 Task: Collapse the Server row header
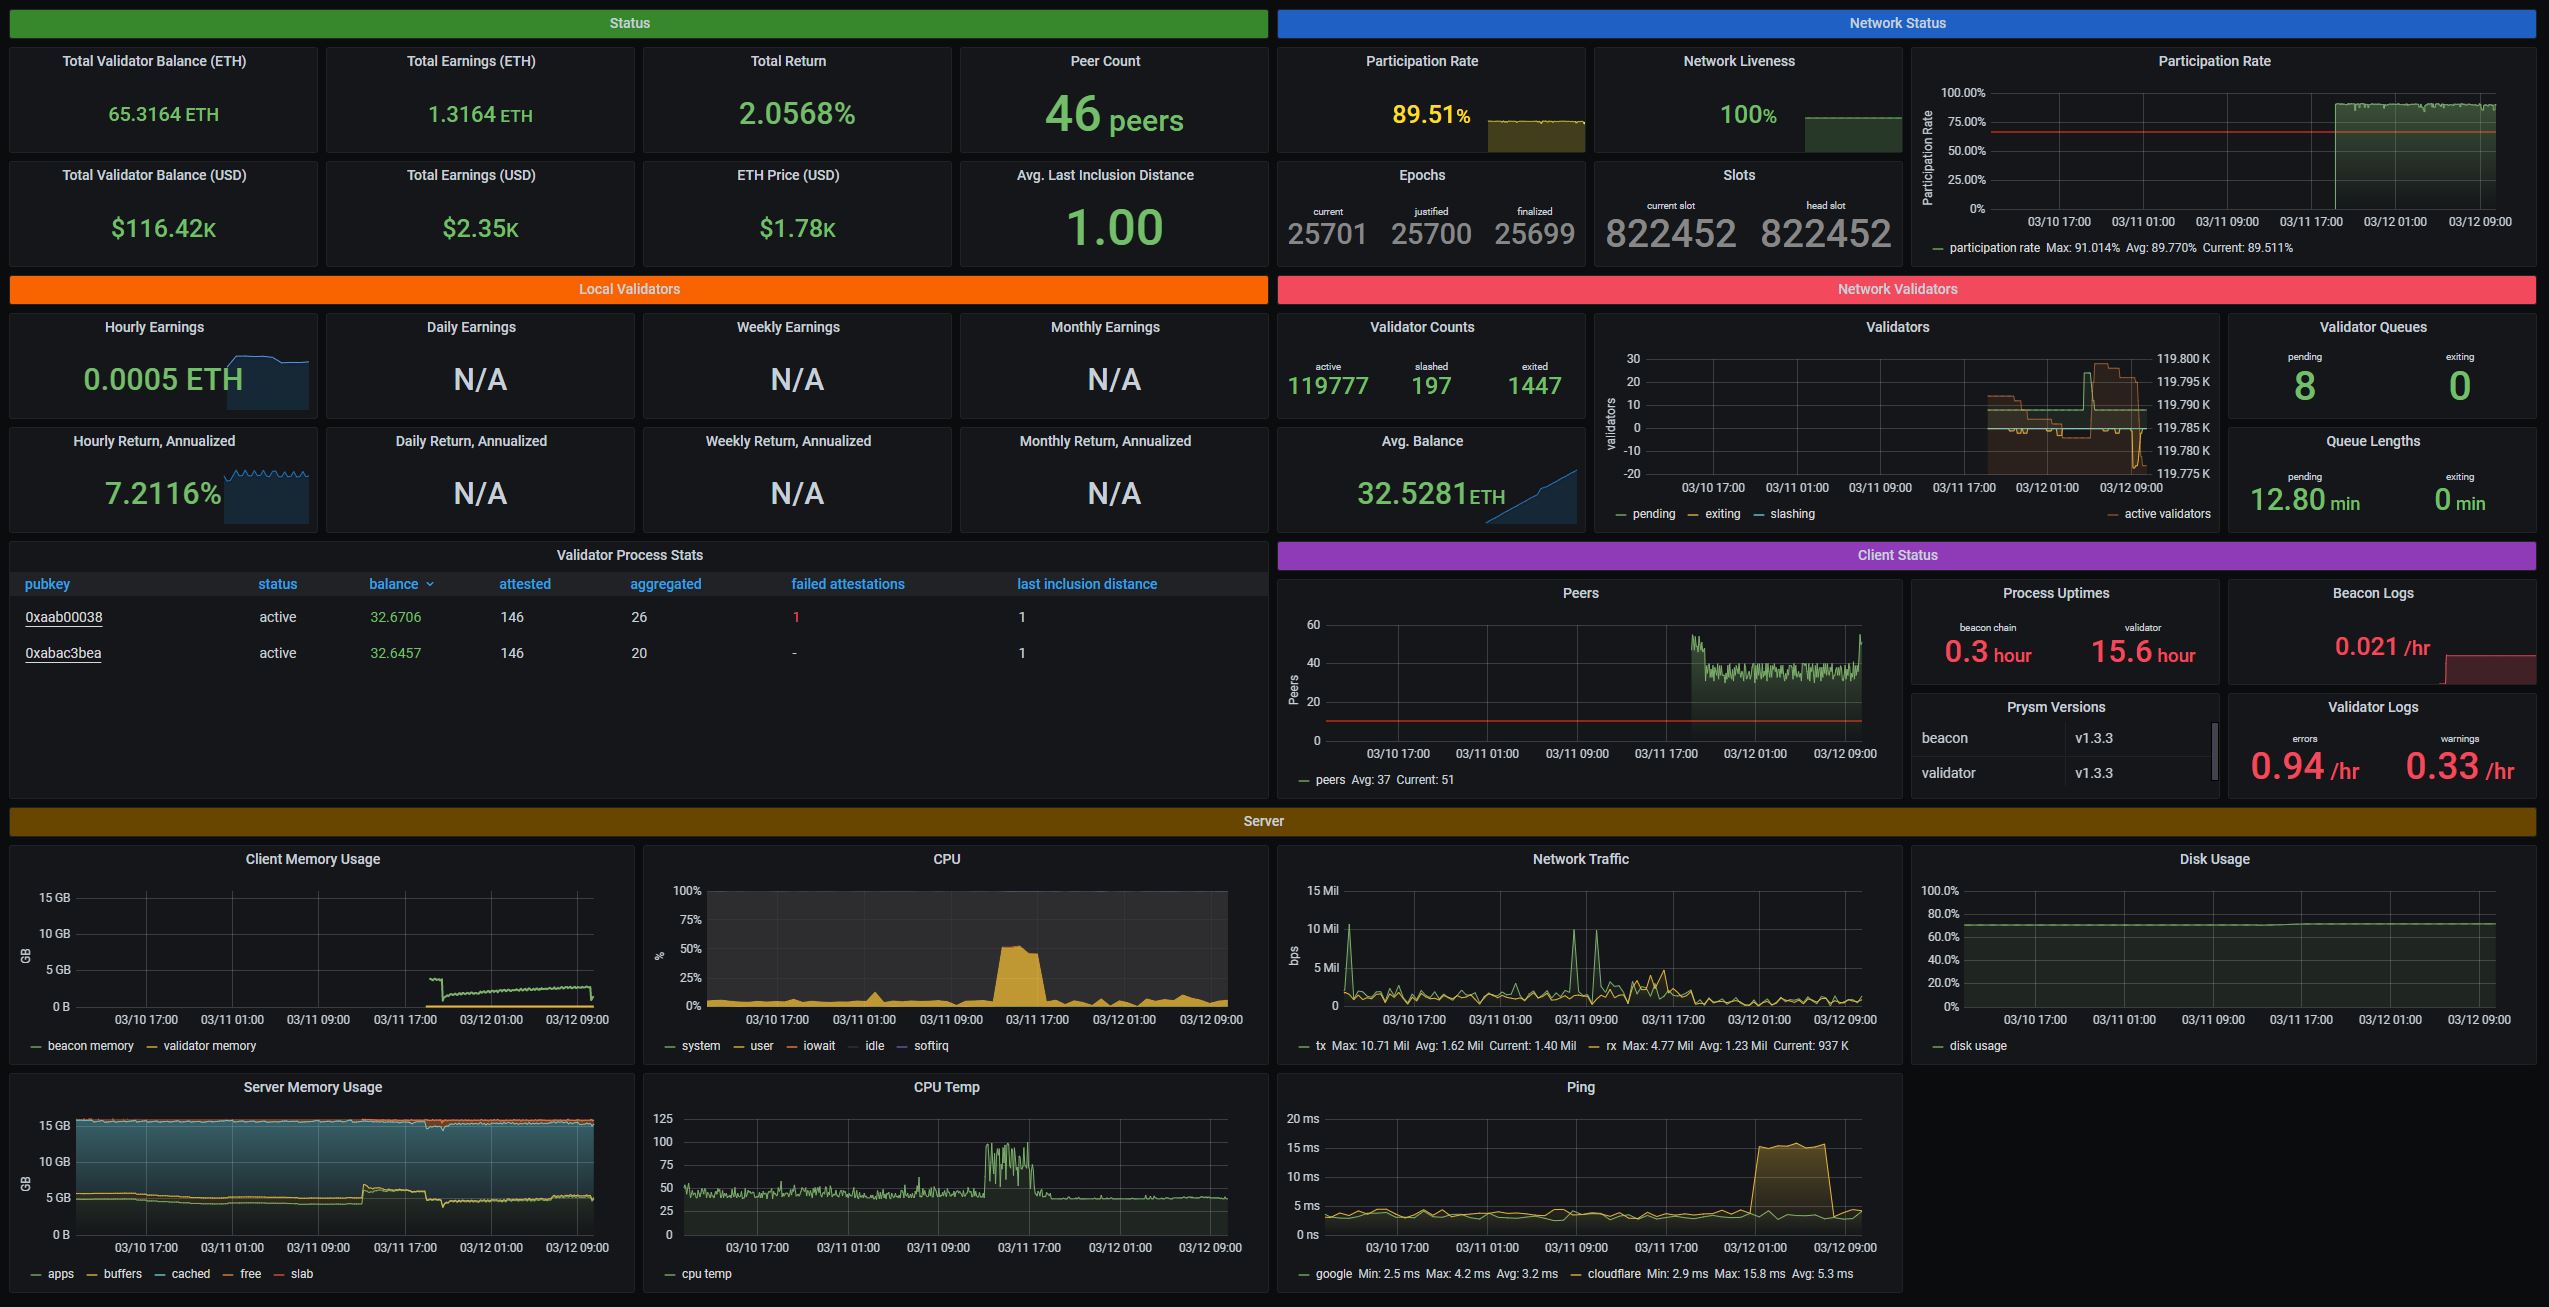pos(1263,821)
